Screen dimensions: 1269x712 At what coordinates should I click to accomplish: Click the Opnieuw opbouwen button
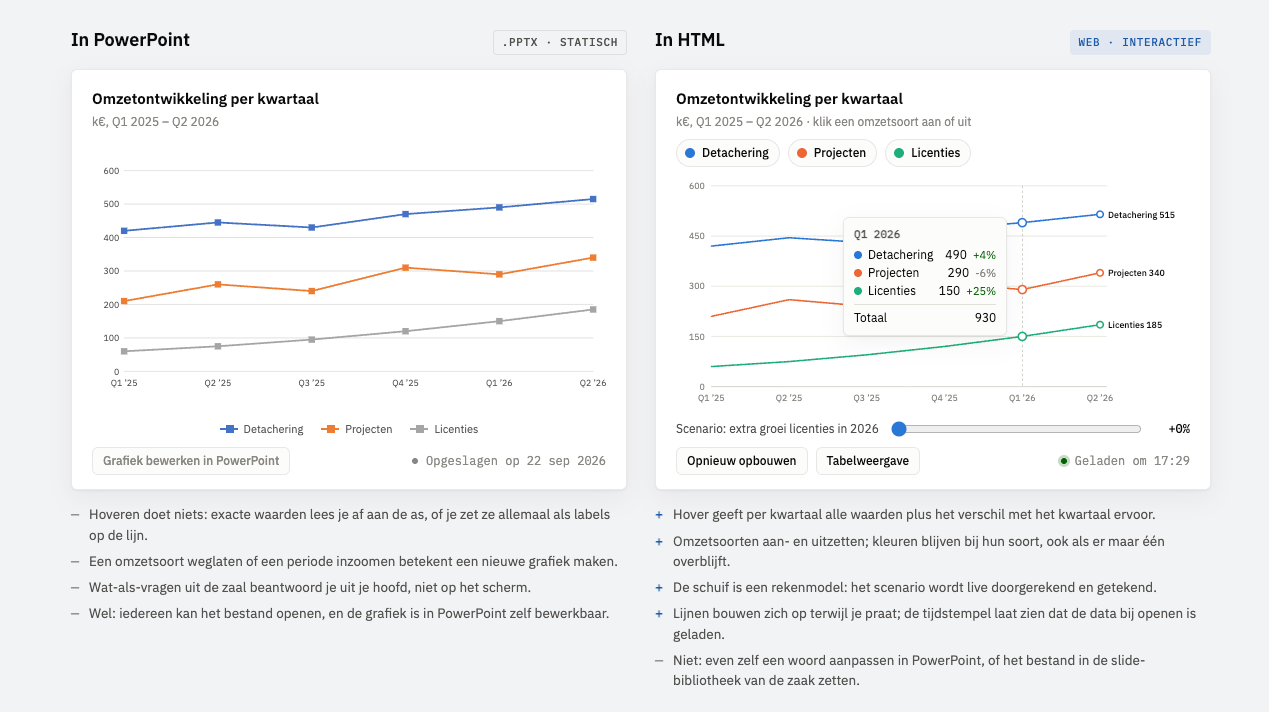(742, 461)
